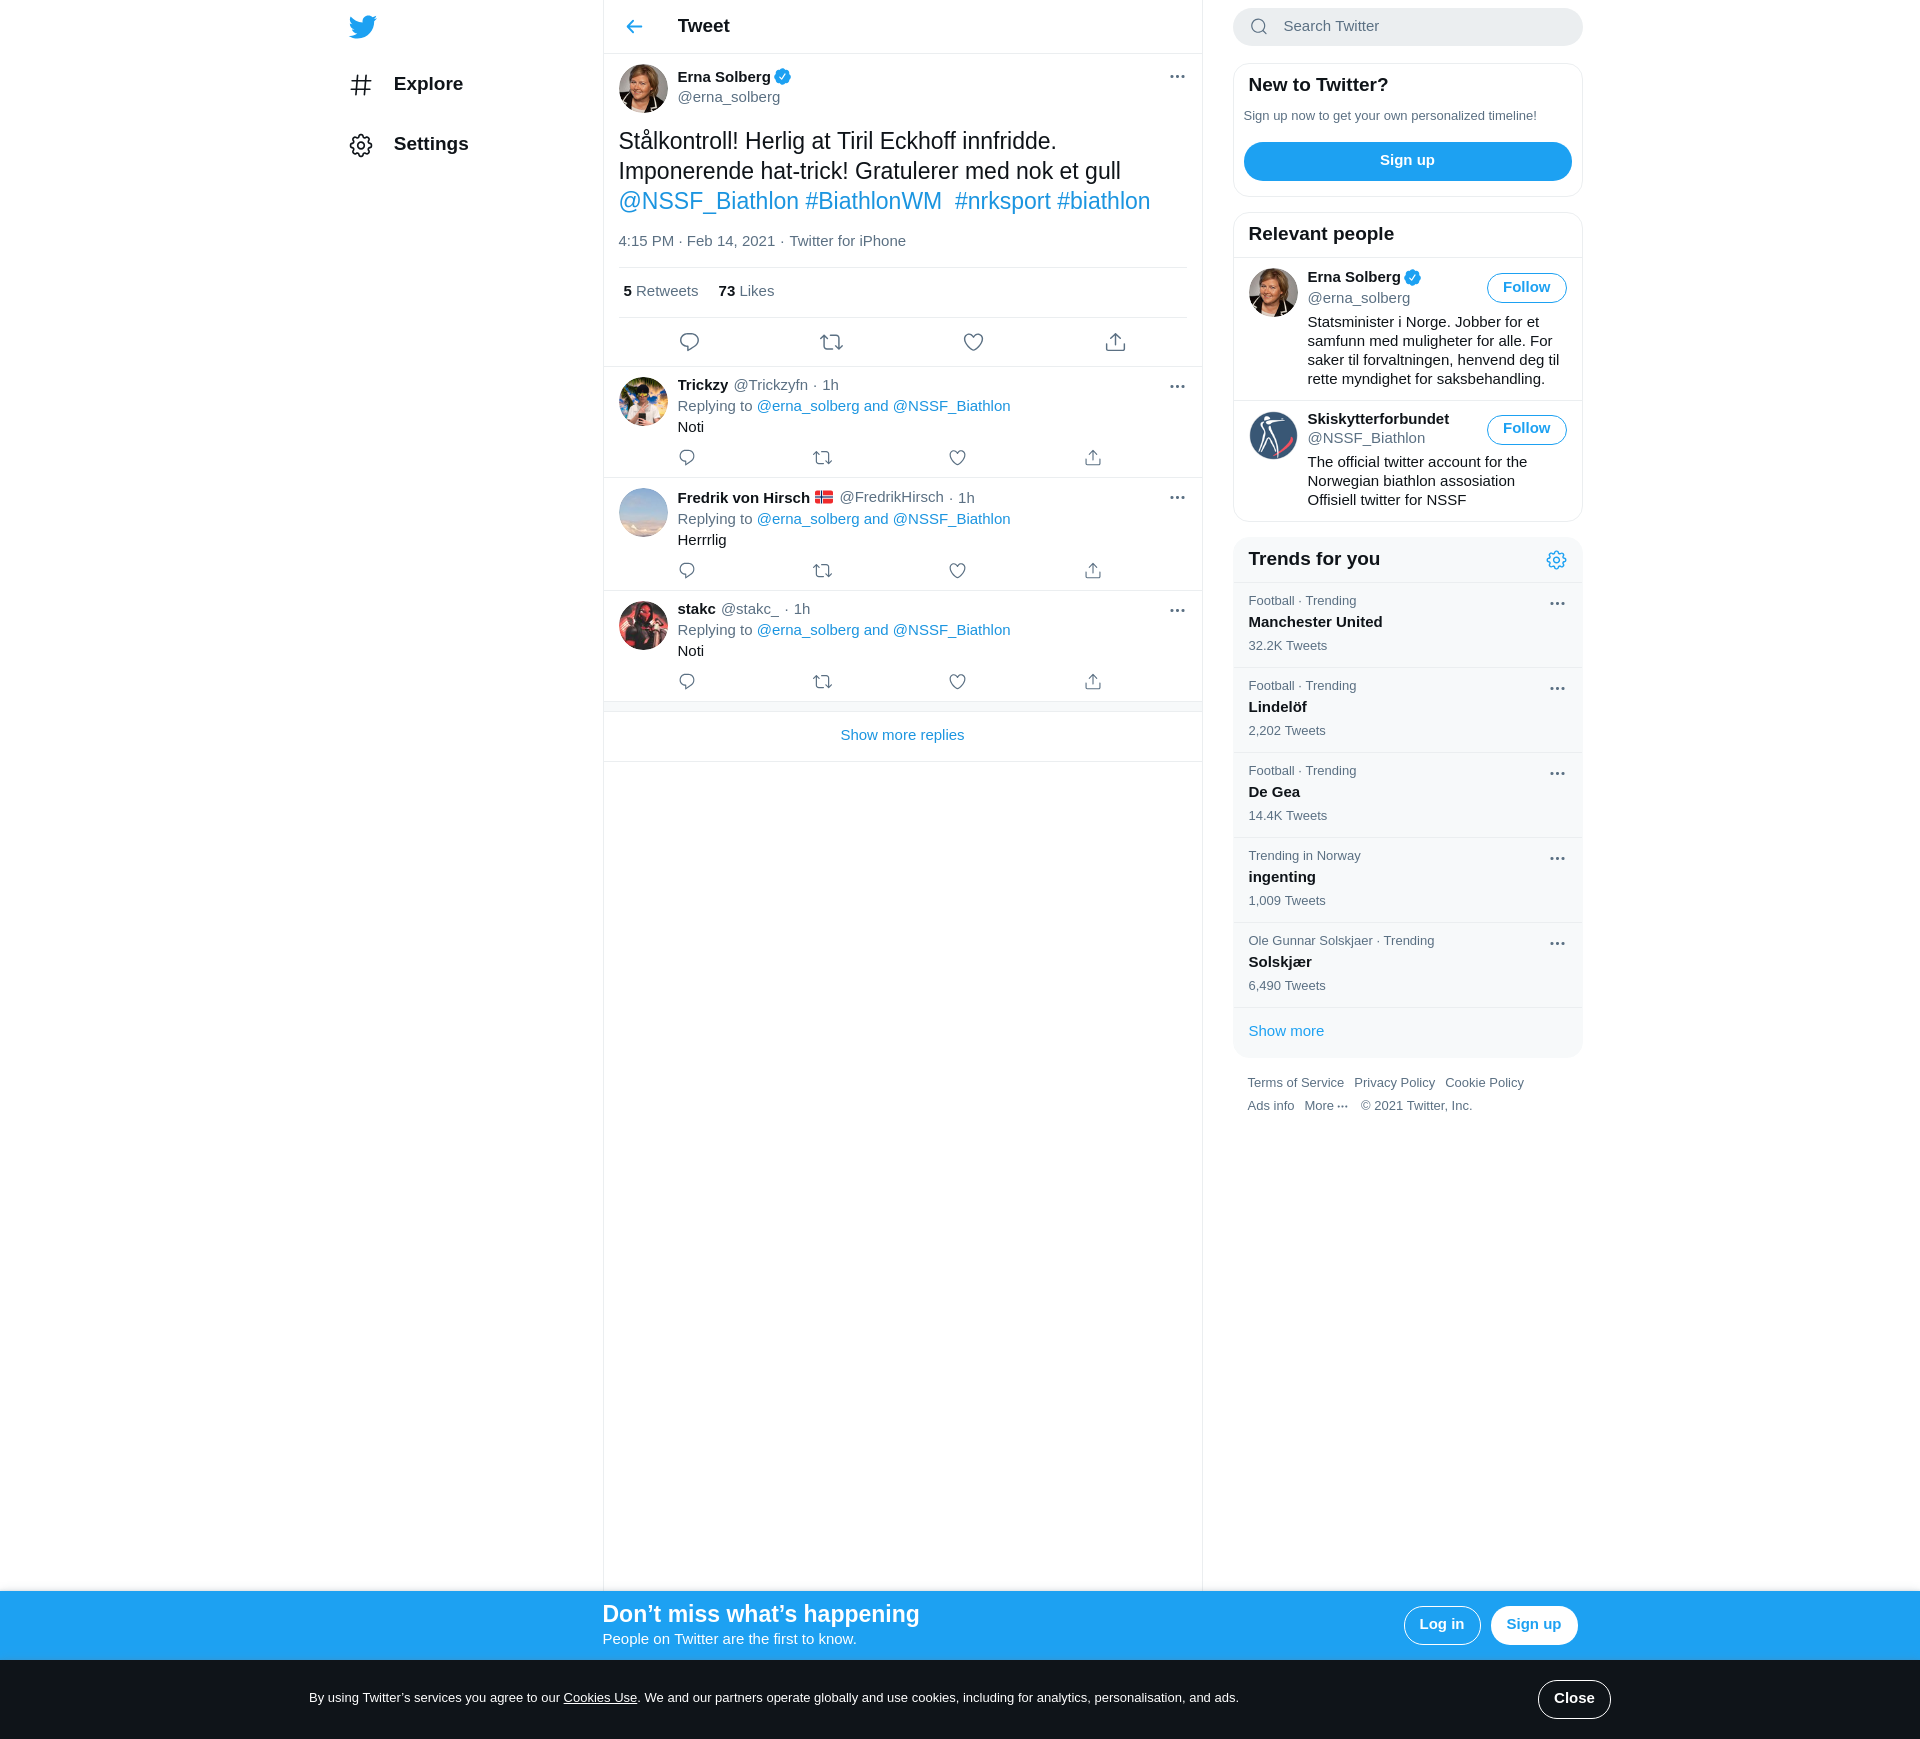This screenshot has width=1920, height=1739.
Task: Reply to Erna Solberg's main tweet
Action: pyautogui.click(x=689, y=342)
